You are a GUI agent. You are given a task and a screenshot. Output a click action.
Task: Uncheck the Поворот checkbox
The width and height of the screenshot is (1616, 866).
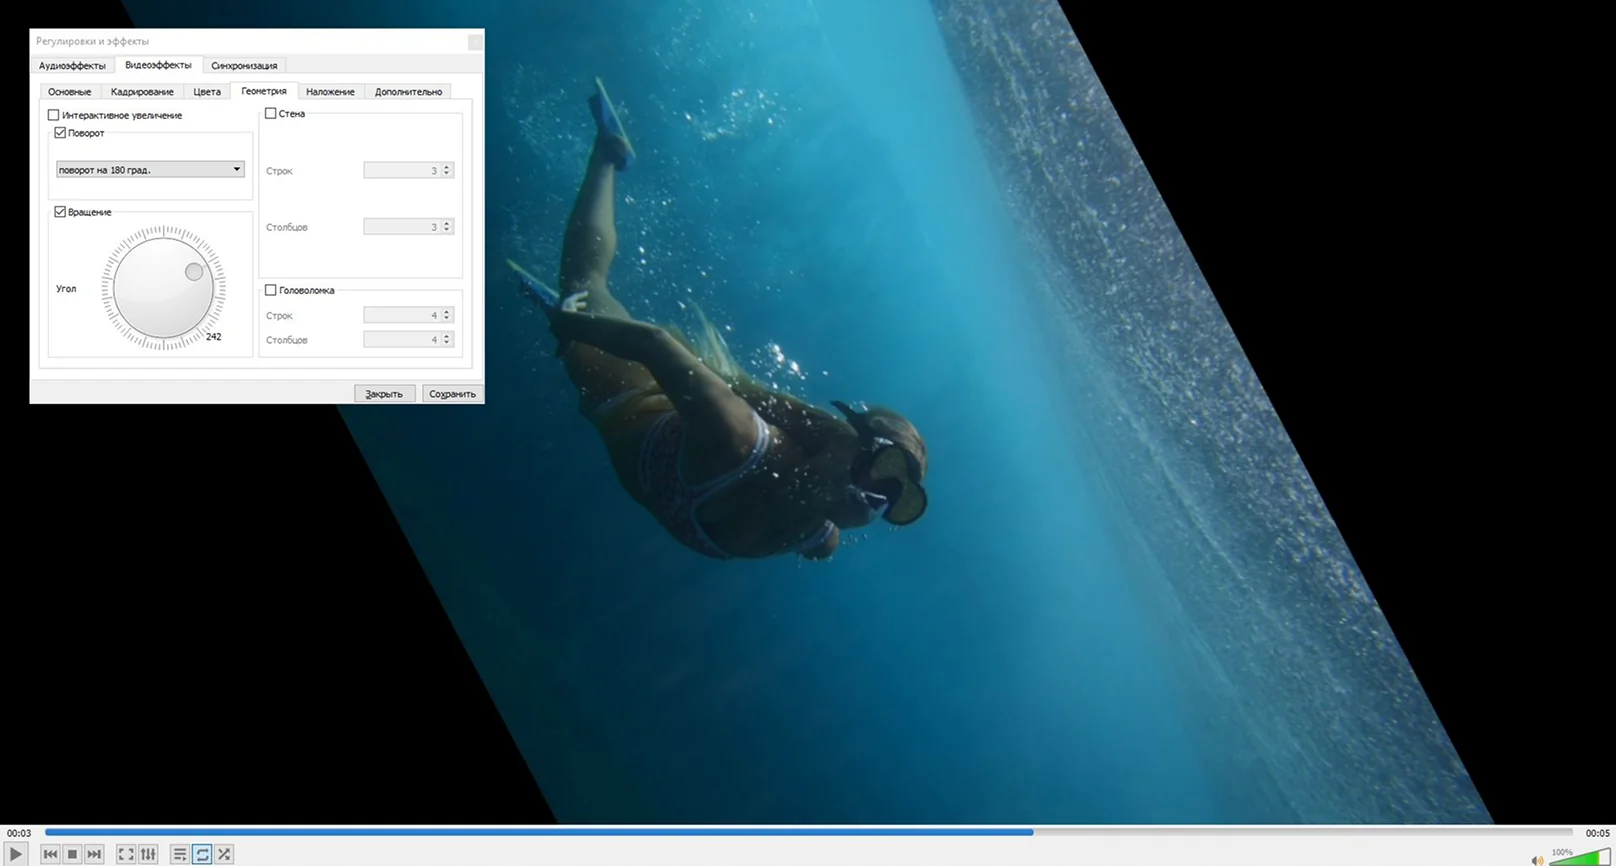(x=60, y=133)
